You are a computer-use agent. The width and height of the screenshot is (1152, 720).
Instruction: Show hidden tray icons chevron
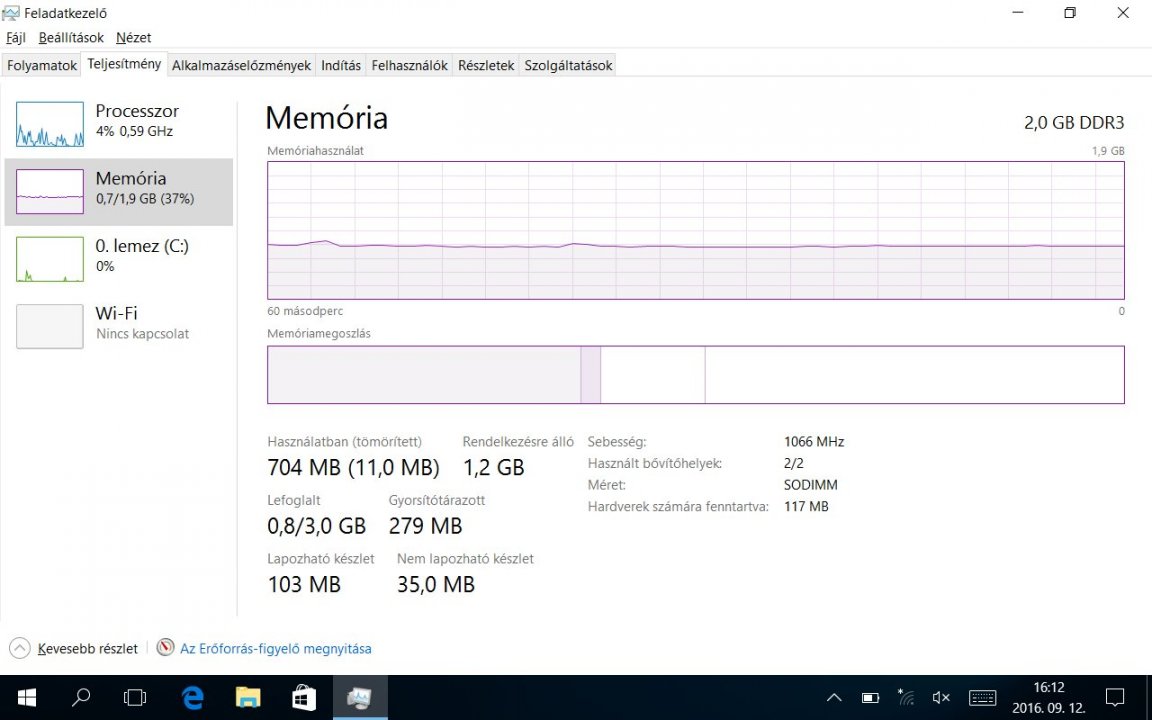pos(834,697)
